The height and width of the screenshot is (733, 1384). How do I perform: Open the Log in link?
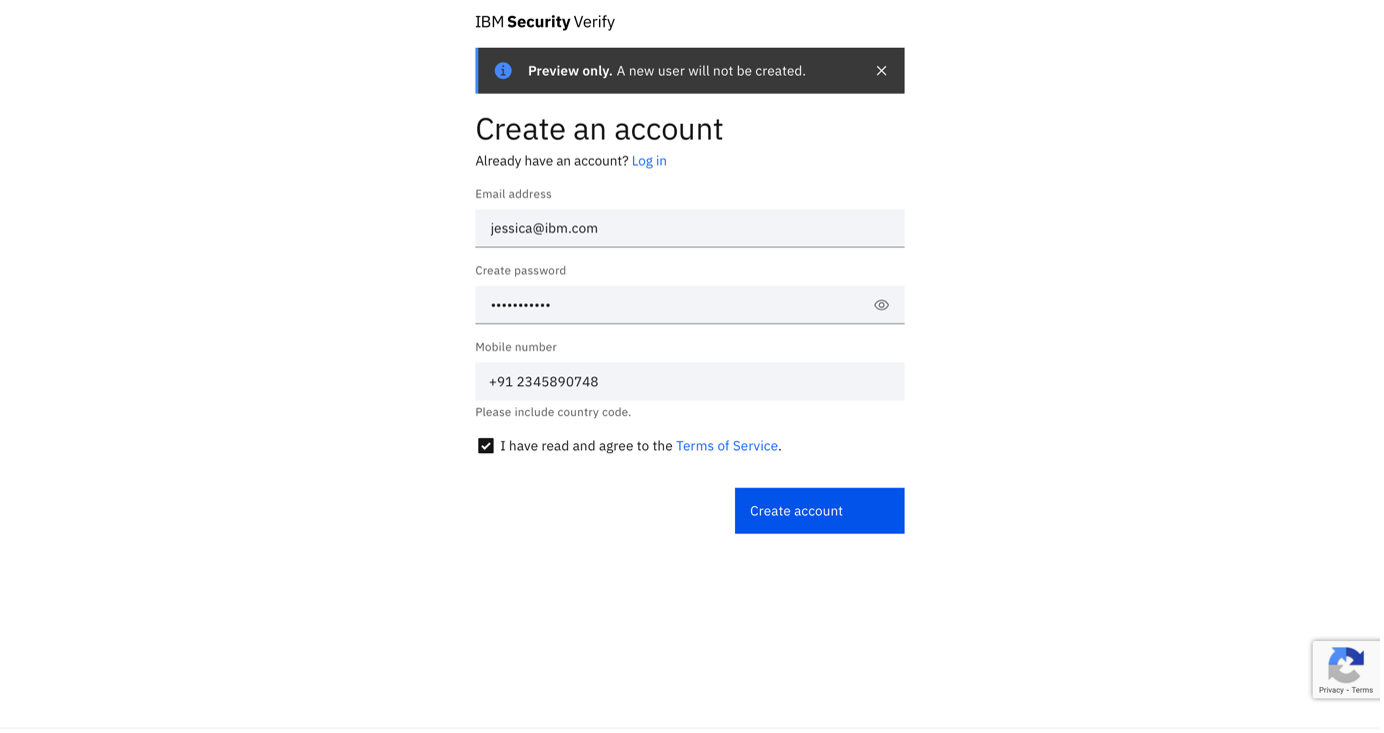[x=649, y=161]
